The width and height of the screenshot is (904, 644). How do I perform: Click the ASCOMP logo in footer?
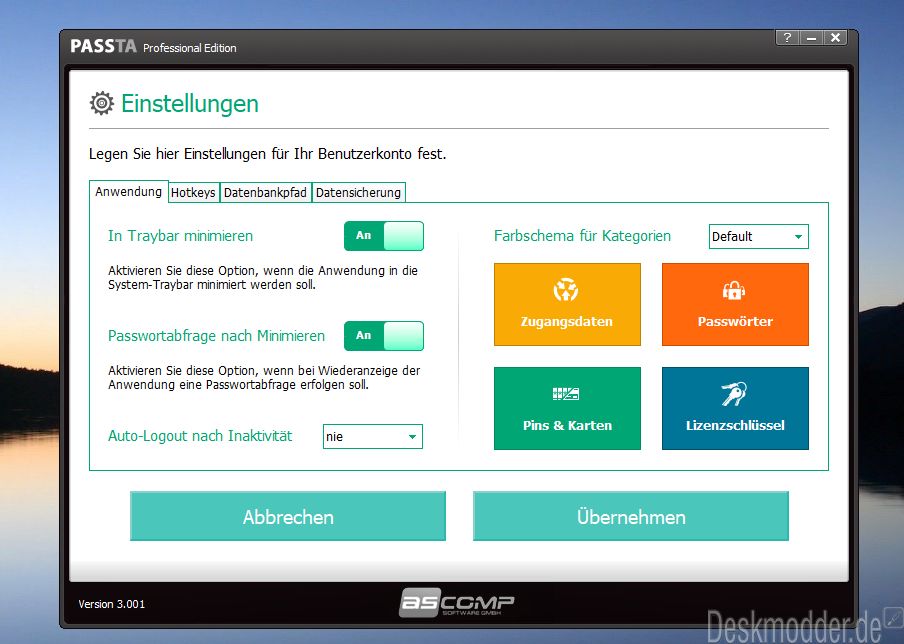457,602
